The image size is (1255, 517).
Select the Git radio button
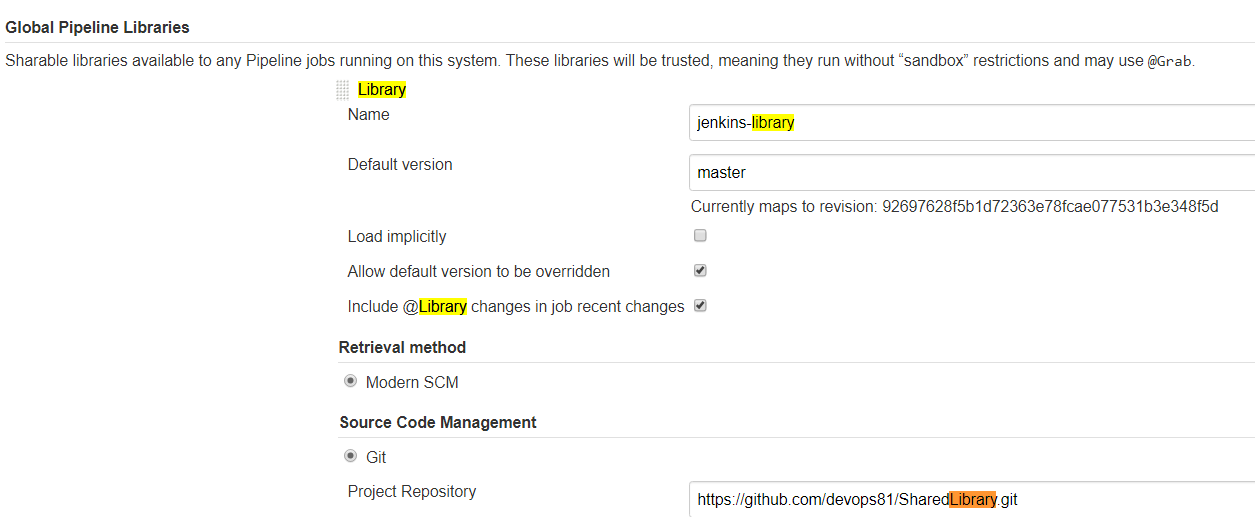point(350,457)
